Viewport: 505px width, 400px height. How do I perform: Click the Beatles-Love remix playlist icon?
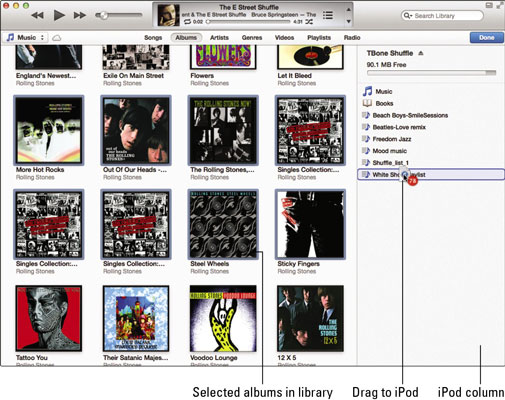pyautogui.click(x=366, y=127)
